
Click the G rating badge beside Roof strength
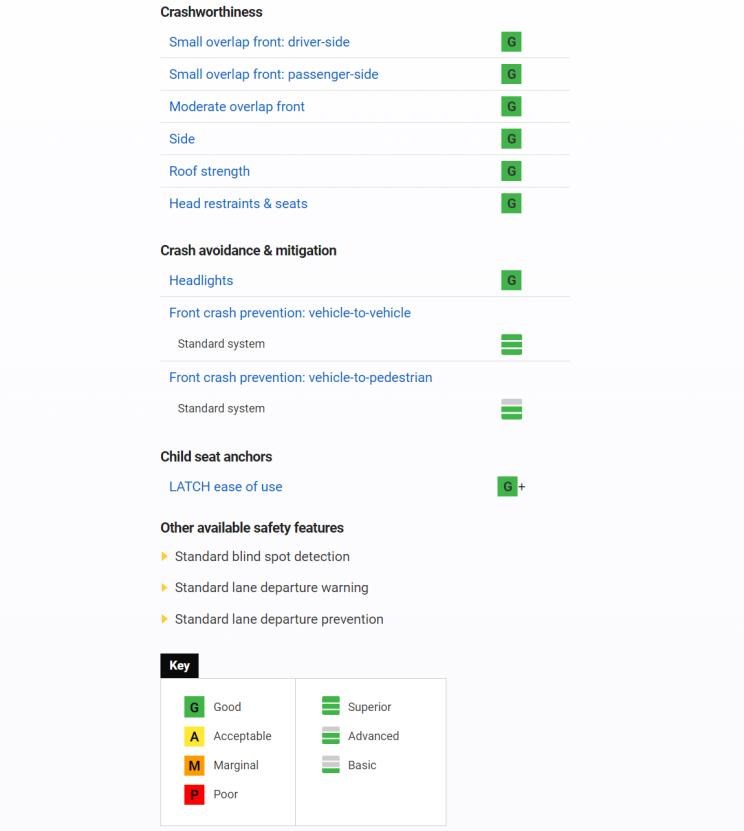click(511, 171)
